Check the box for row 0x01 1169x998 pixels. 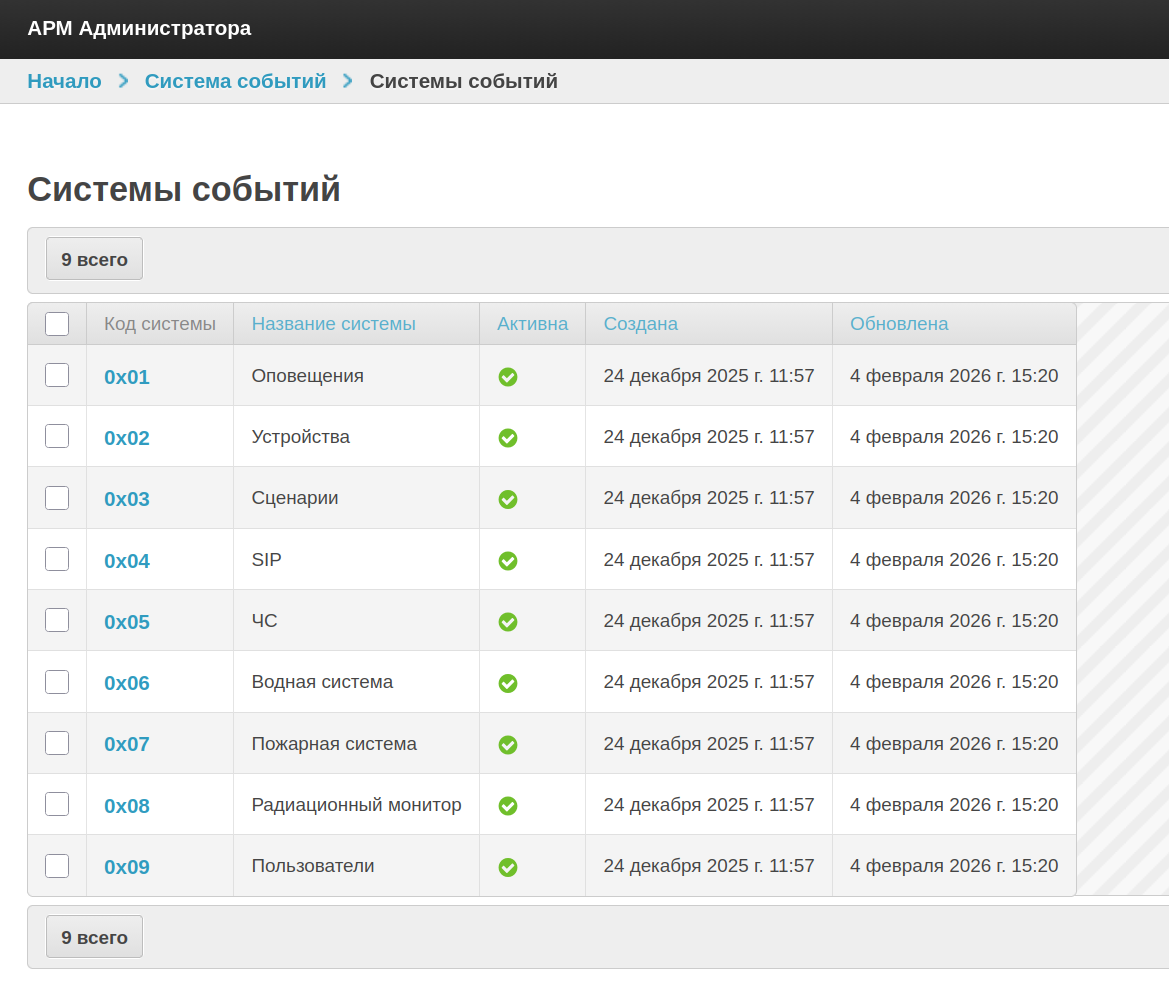tap(57, 375)
